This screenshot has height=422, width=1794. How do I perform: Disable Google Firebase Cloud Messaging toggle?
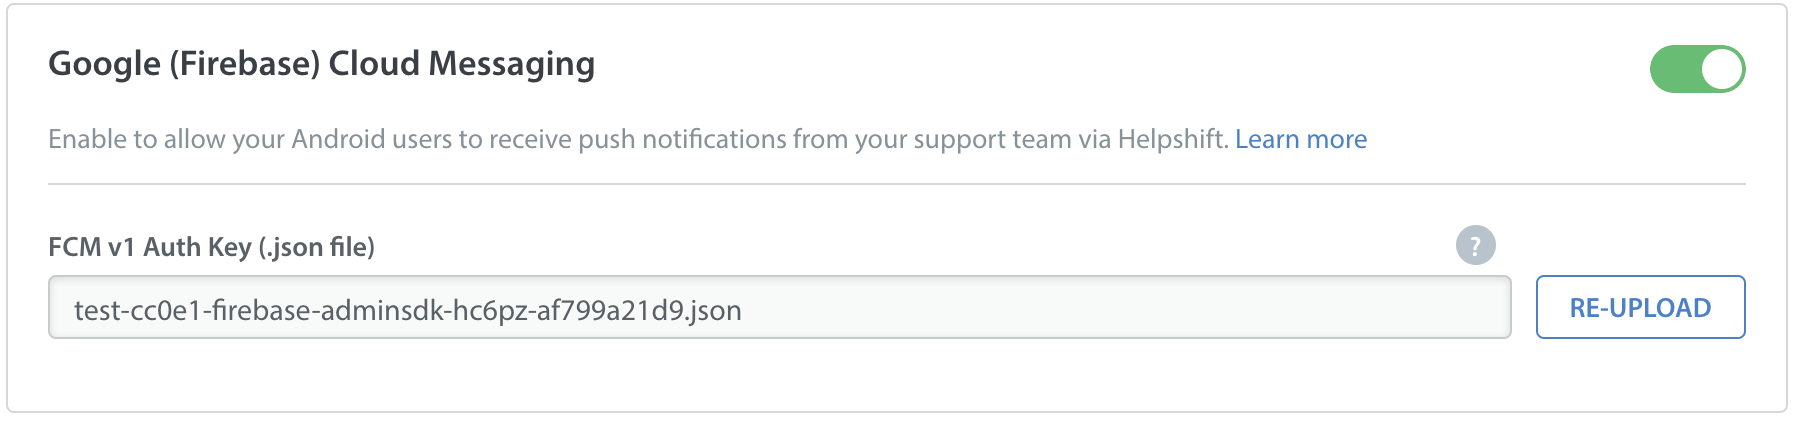coord(1697,69)
